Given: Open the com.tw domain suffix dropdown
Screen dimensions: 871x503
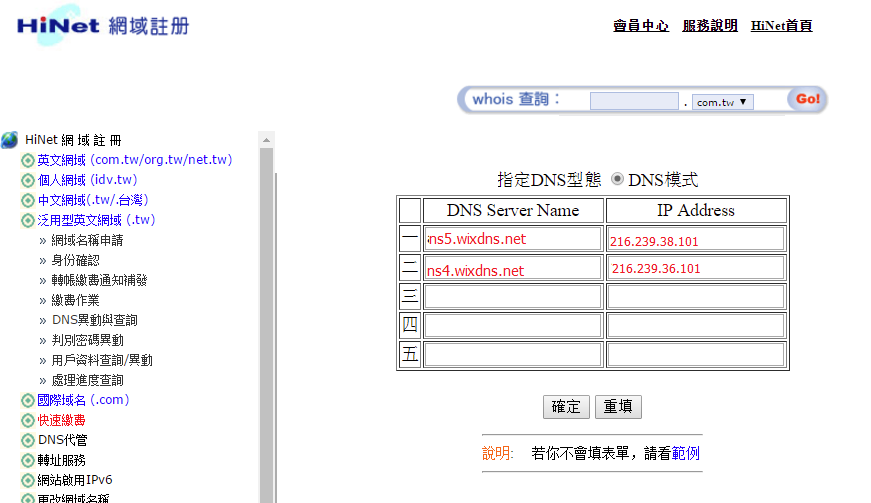Looking at the screenshot, I should [x=722, y=102].
